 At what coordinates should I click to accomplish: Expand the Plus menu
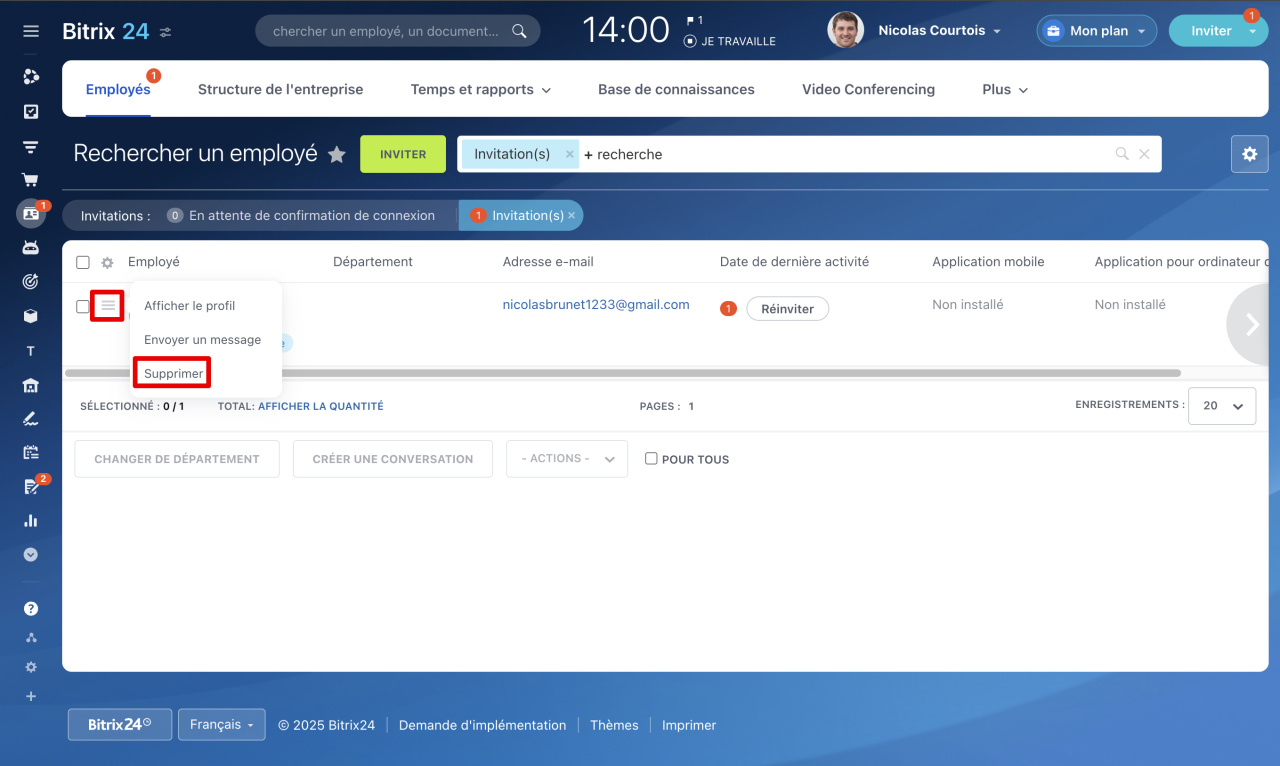(x=1005, y=89)
